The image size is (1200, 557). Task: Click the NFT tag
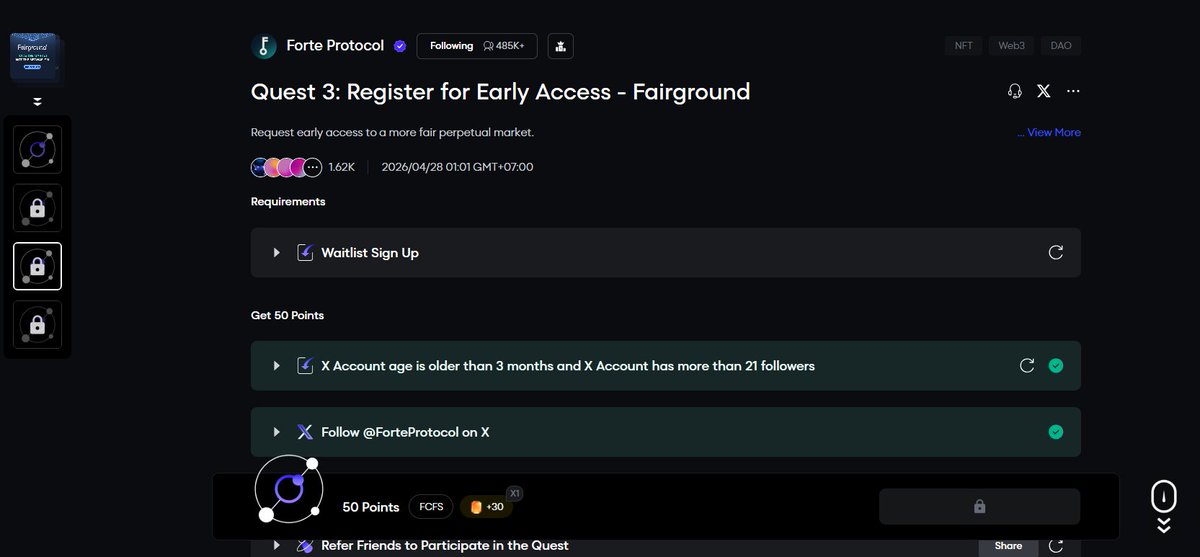pyautogui.click(x=964, y=46)
